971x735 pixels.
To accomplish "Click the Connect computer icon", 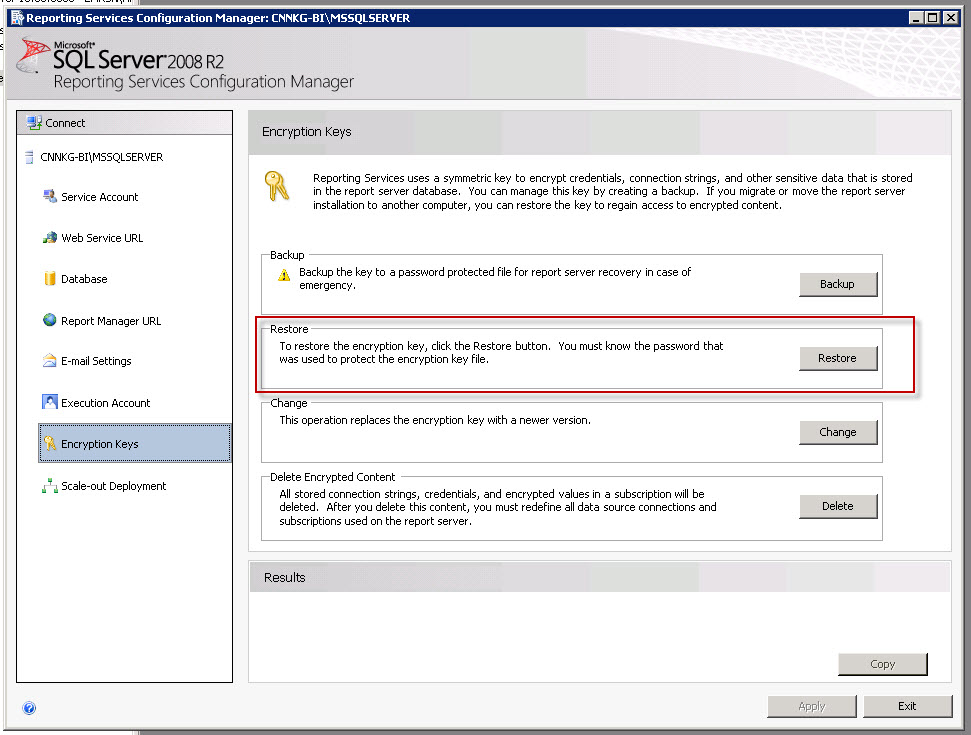I will click(34, 123).
